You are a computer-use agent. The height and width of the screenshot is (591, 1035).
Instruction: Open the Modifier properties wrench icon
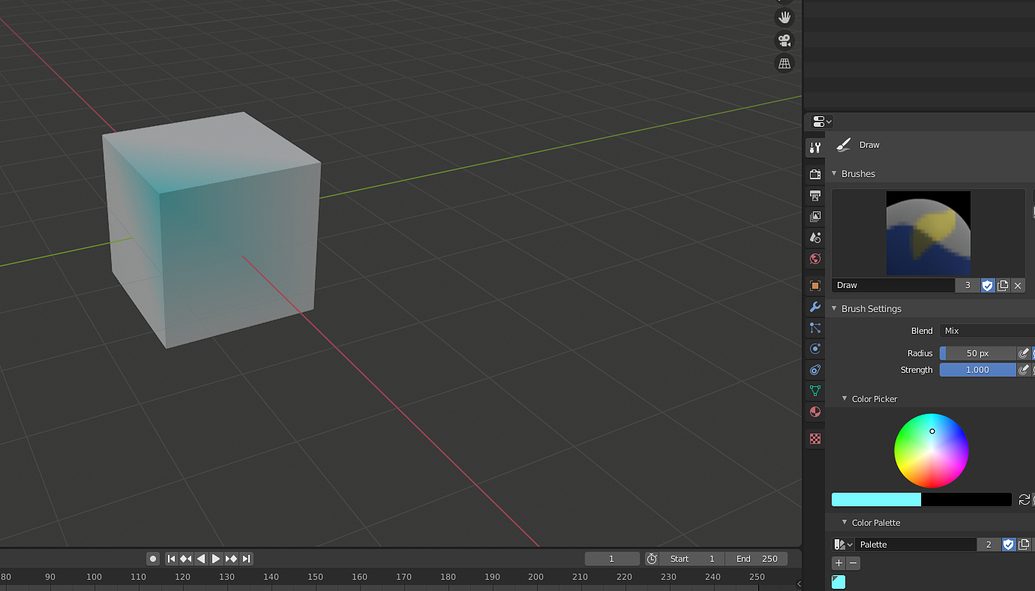tap(814, 307)
